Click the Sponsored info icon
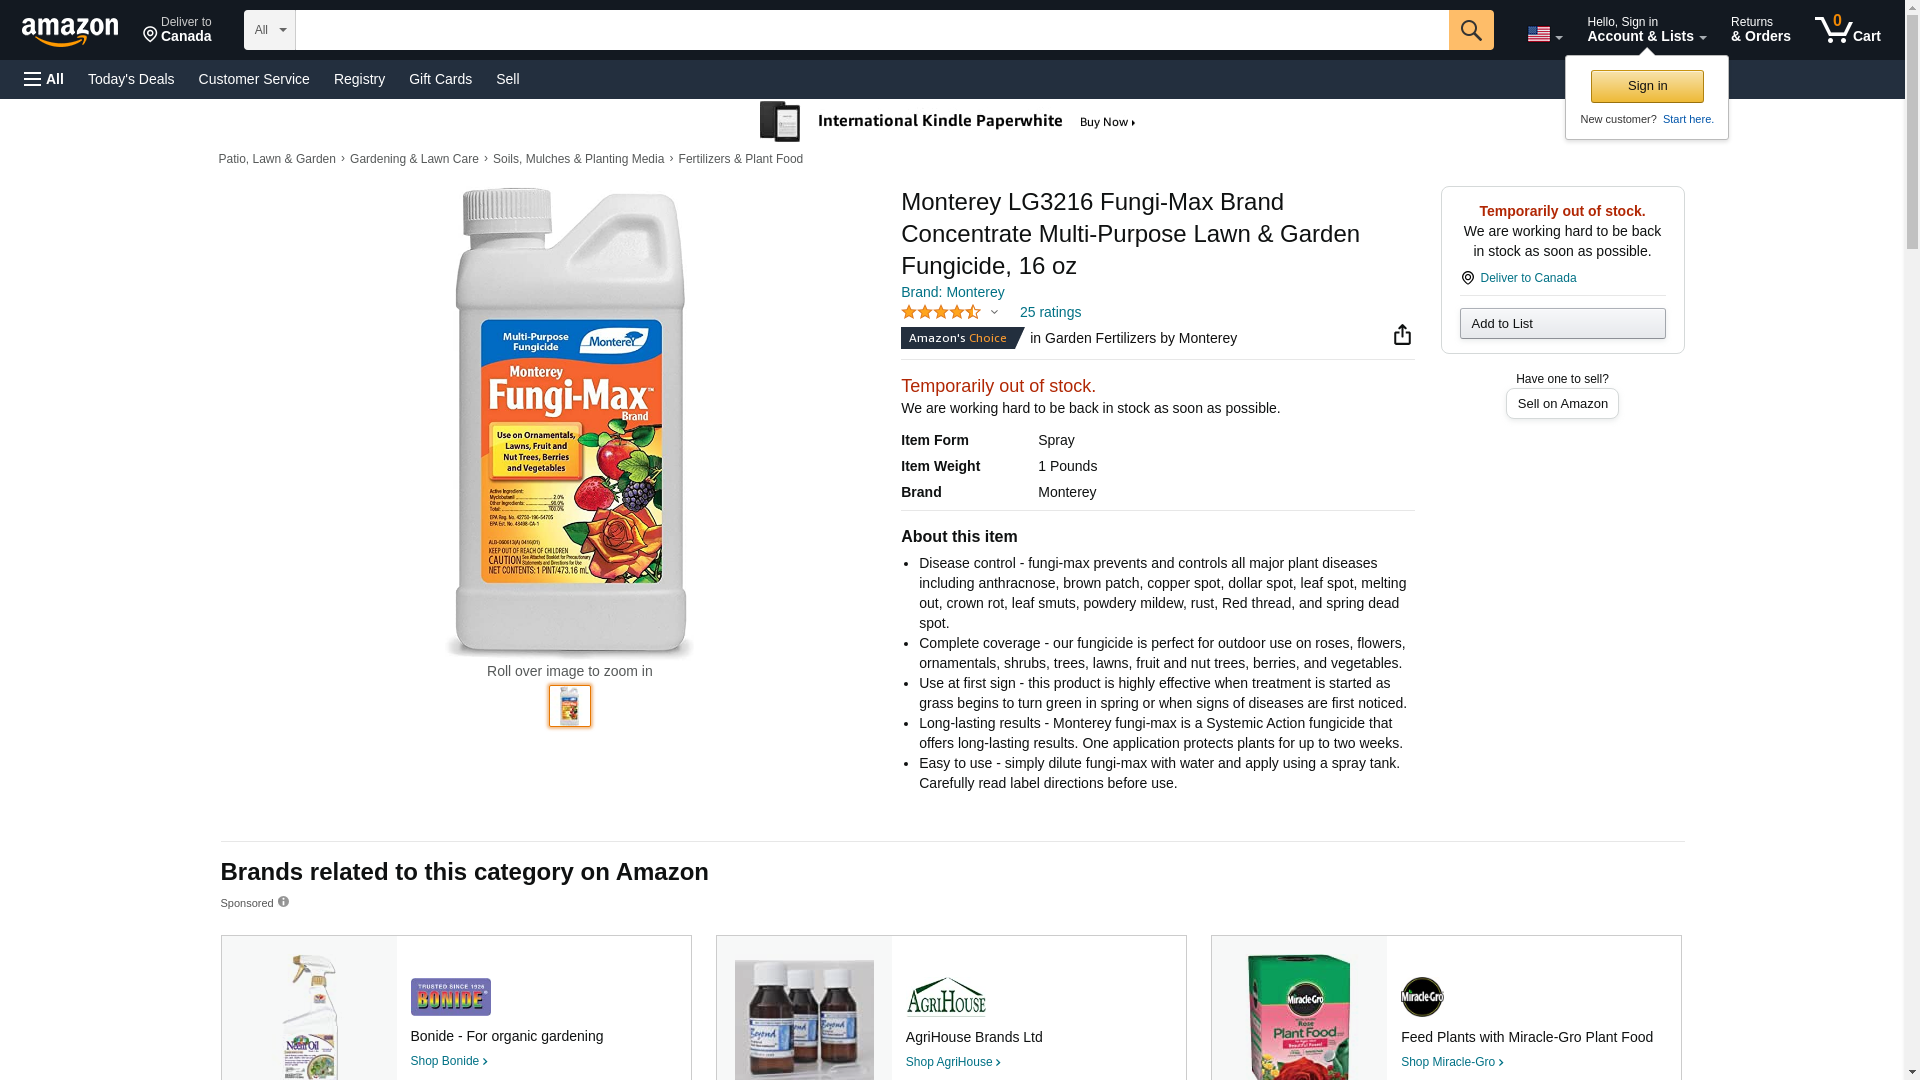The height and width of the screenshot is (1080, 1920). pos(283,902)
